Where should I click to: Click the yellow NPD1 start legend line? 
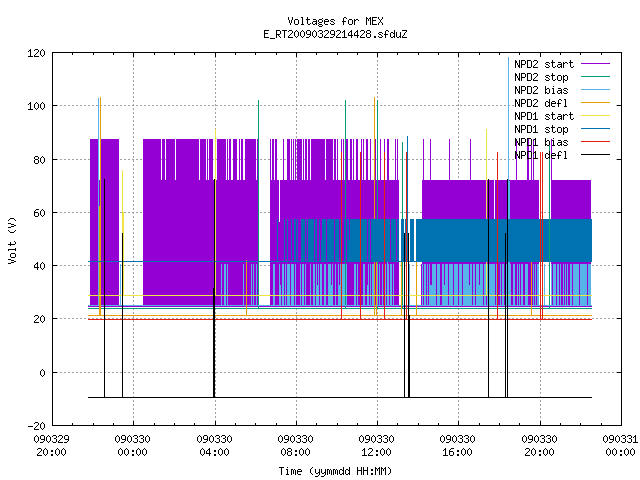595,116
